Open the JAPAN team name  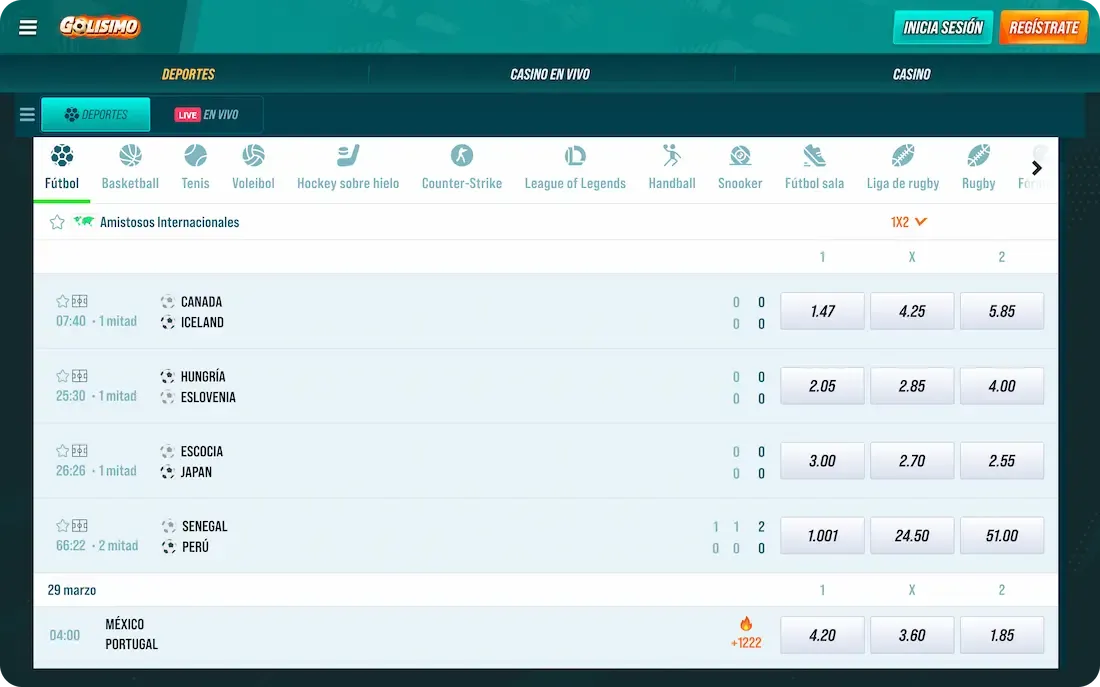click(x=196, y=472)
